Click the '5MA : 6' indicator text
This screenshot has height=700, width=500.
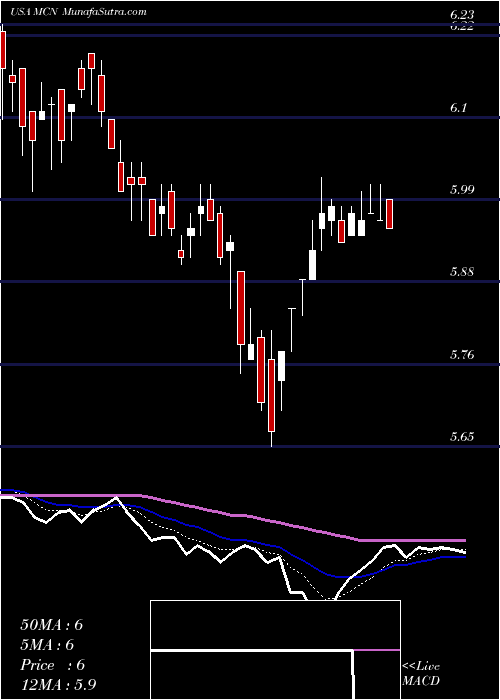(x=47, y=645)
